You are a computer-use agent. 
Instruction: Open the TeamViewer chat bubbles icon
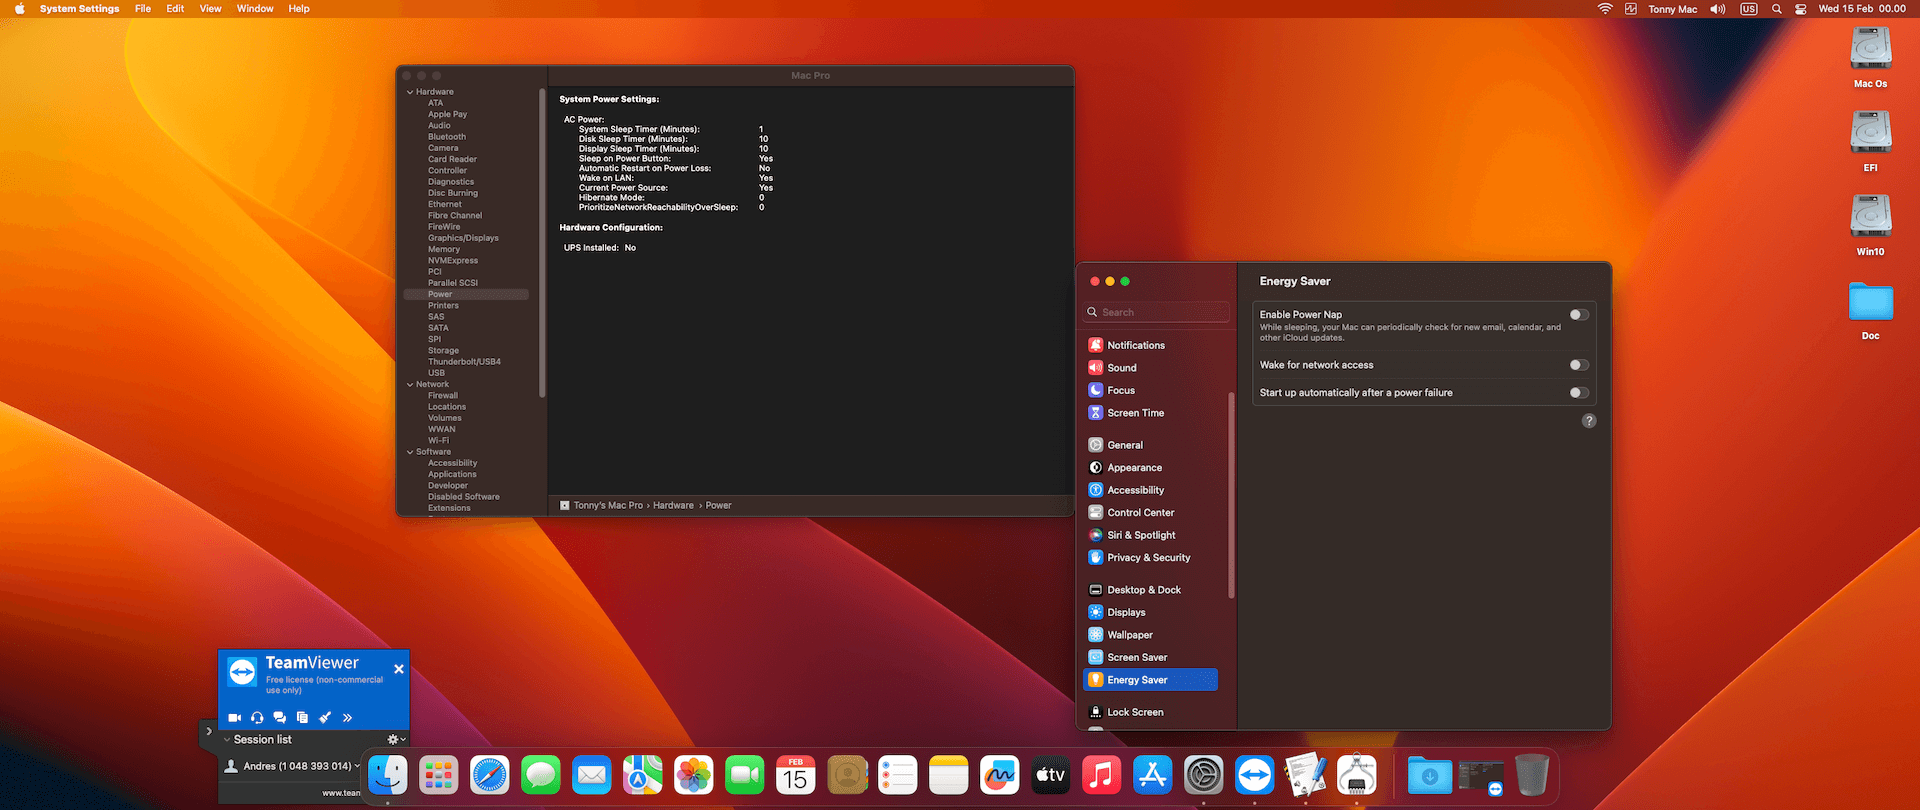280,718
